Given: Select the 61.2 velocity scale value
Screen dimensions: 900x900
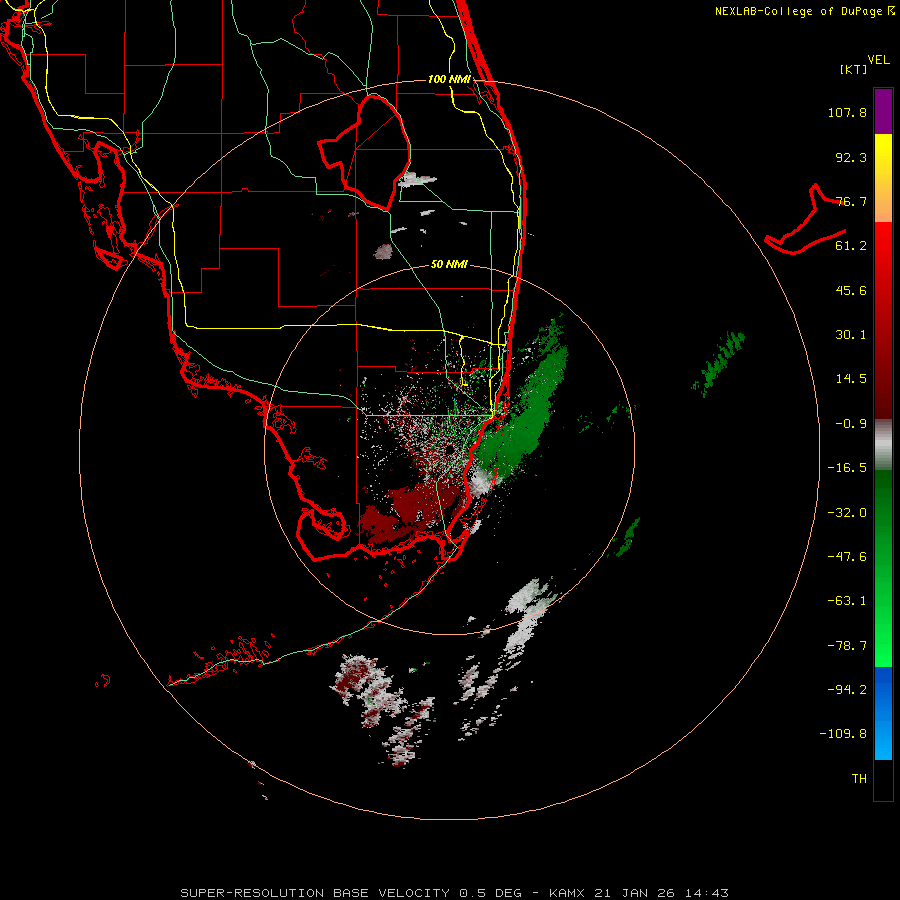Looking at the screenshot, I should click(851, 246).
